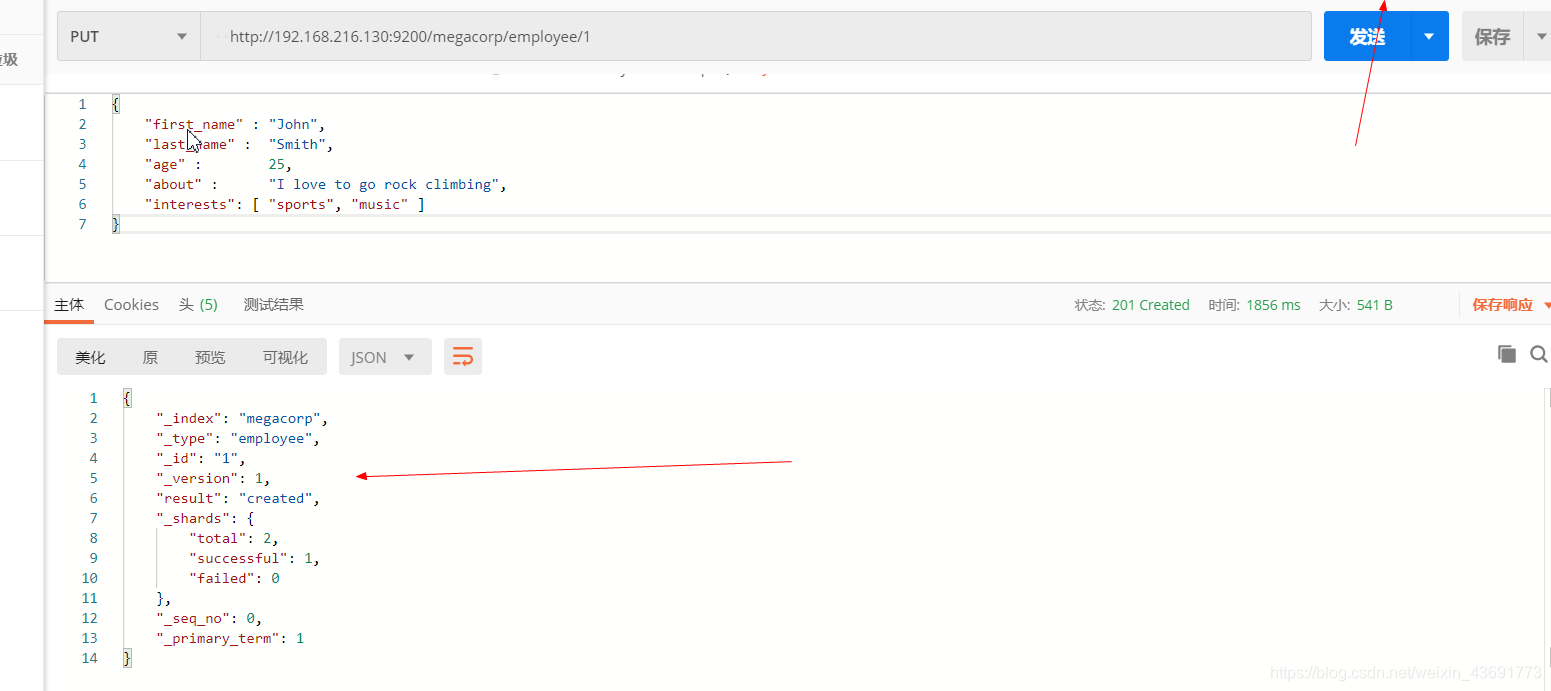This screenshot has width=1551, height=691.
Task: Click the "interests" key in the request body
Action: tap(190, 204)
